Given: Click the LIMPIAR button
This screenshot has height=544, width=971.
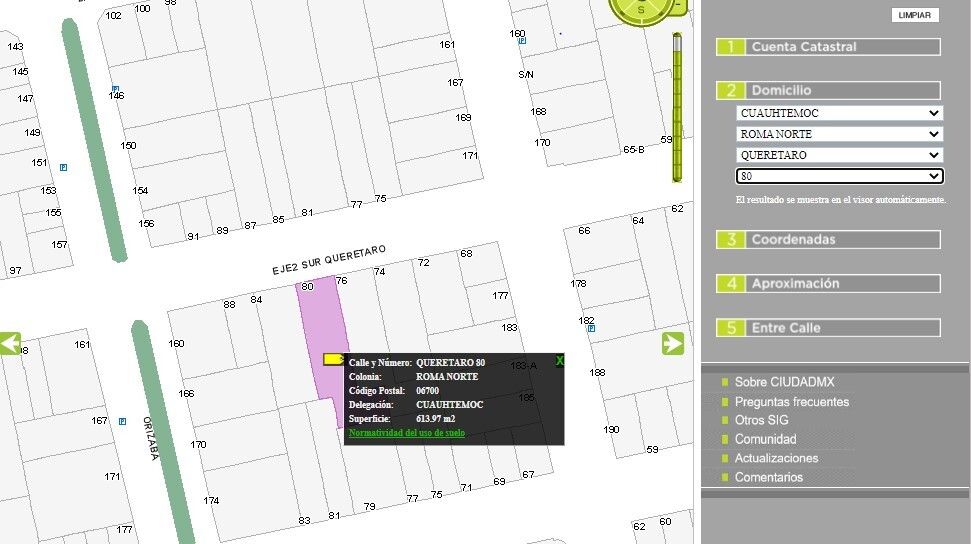Looking at the screenshot, I should [915, 15].
